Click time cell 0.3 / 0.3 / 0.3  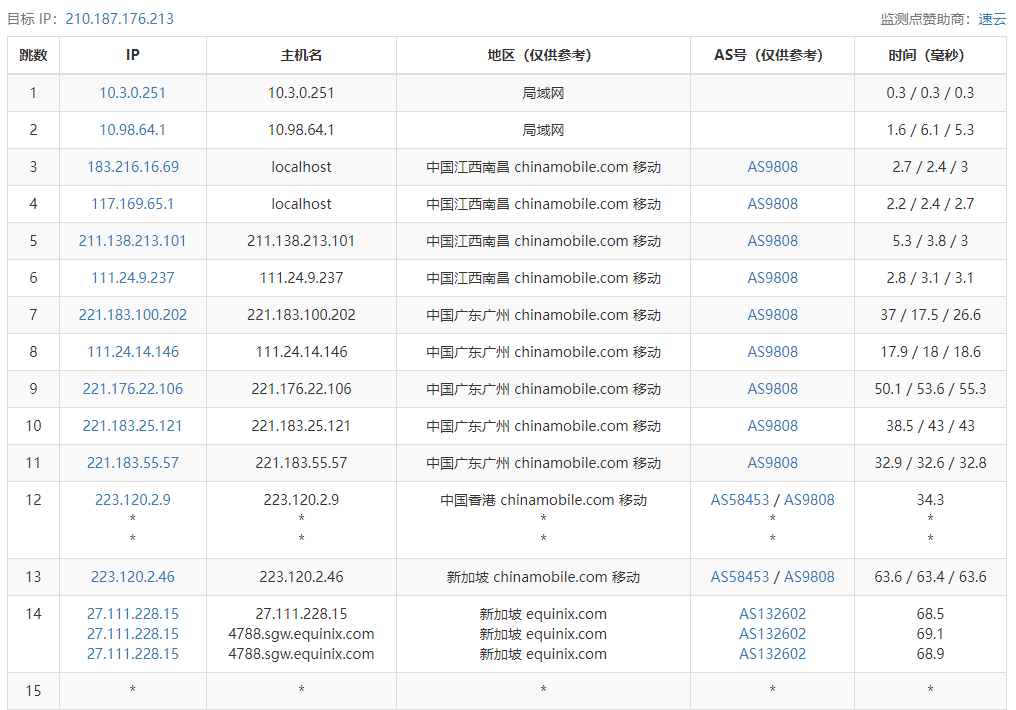tap(930, 93)
